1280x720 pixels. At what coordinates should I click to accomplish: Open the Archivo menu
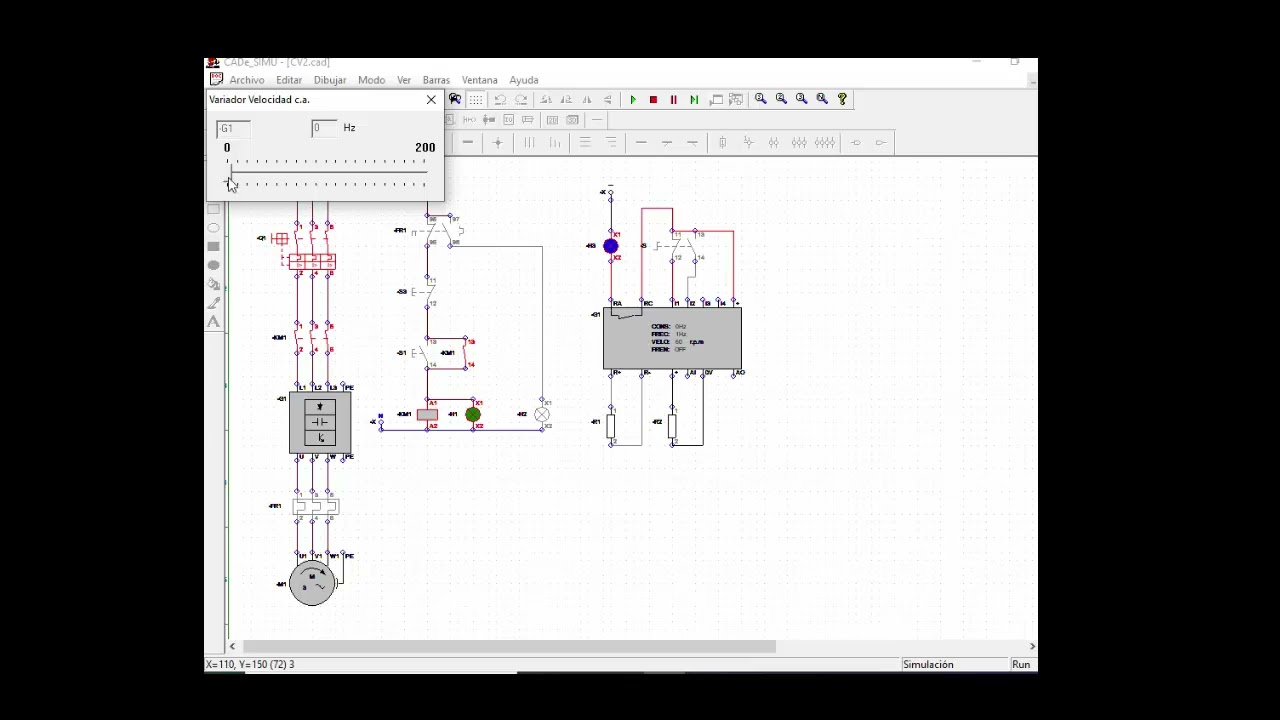pyautogui.click(x=247, y=80)
